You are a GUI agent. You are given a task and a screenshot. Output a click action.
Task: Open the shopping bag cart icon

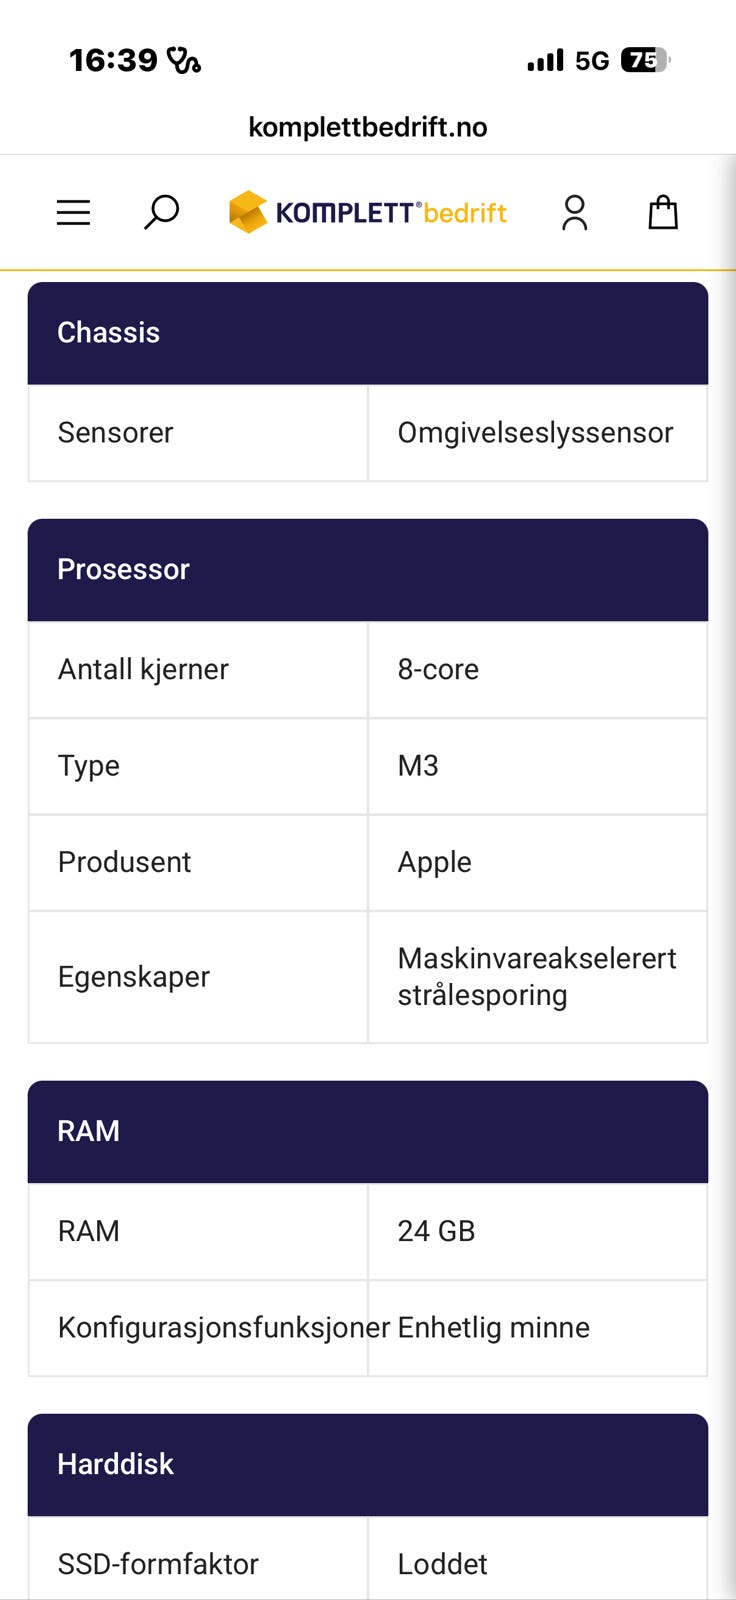click(x=663, y=212)
